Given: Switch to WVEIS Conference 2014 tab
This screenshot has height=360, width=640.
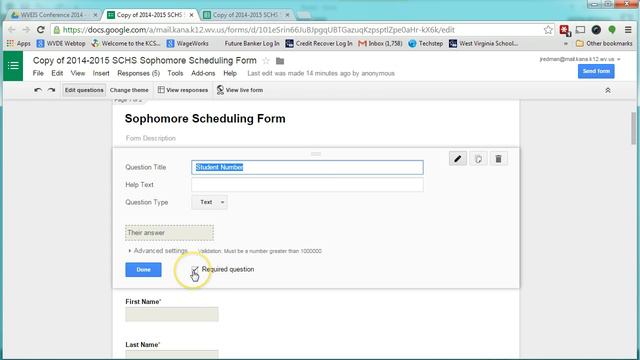Looking at the screenshot, I should [53, 15].
